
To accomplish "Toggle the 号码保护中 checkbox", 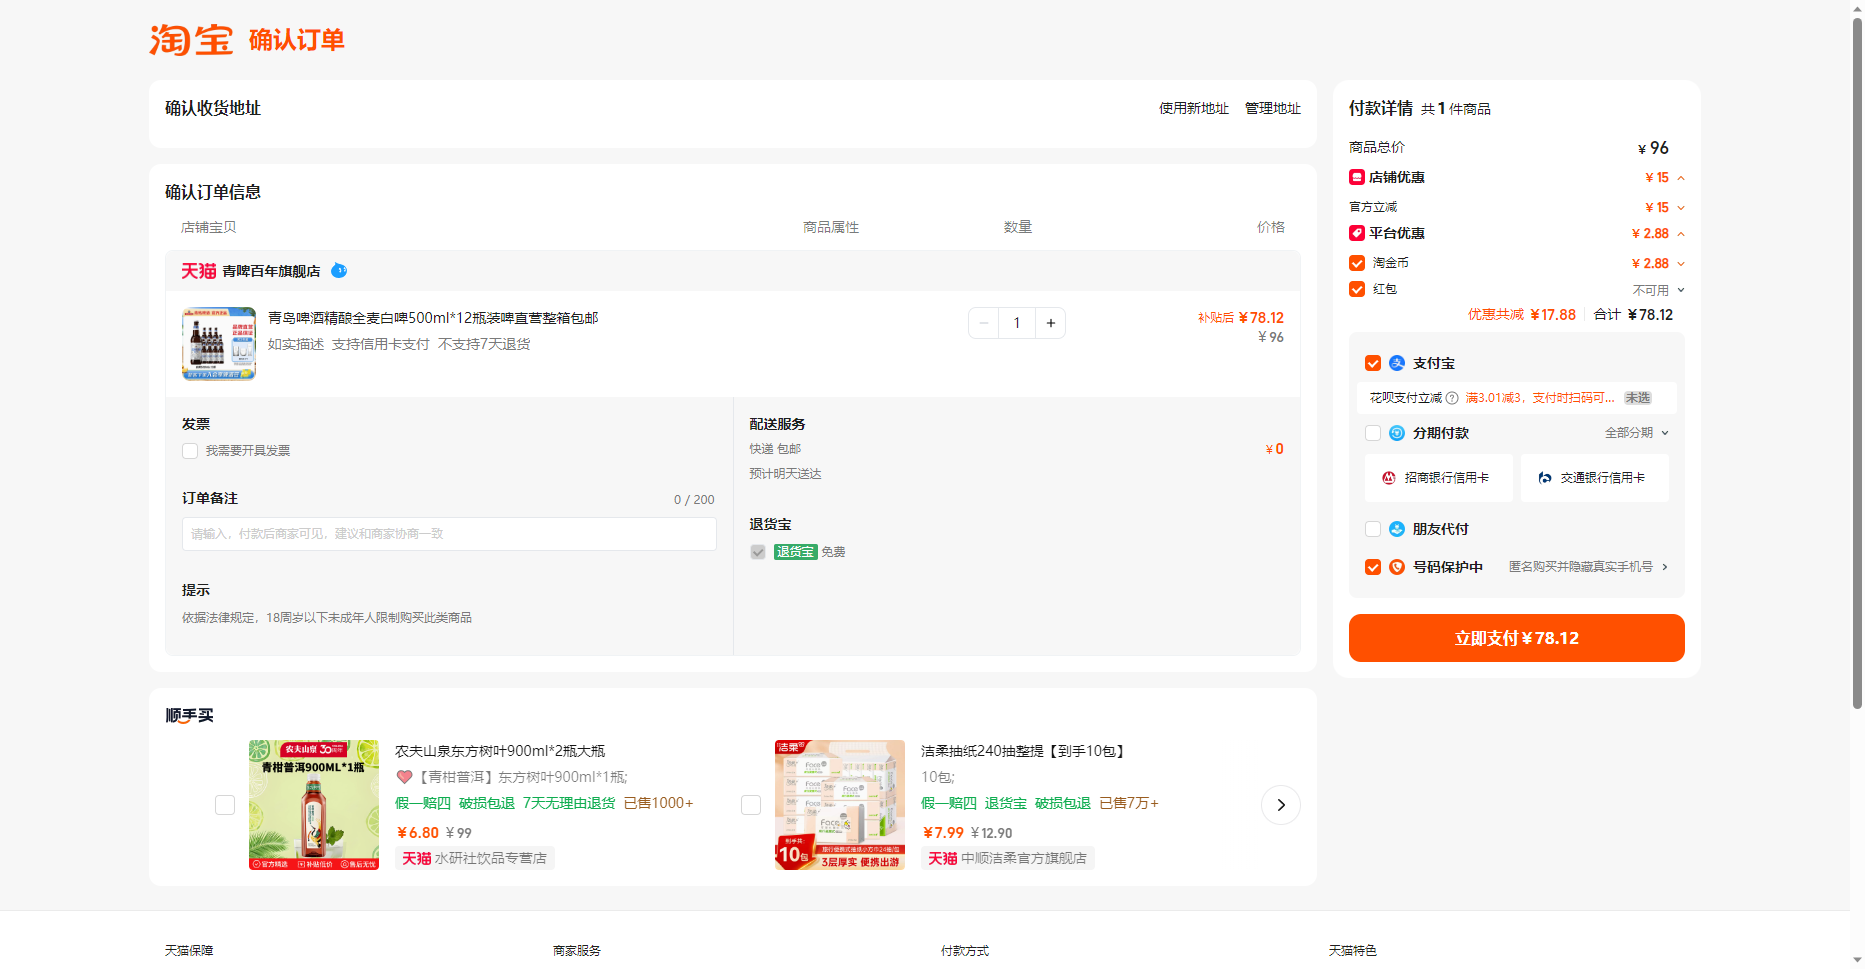I will point(1373,567).
